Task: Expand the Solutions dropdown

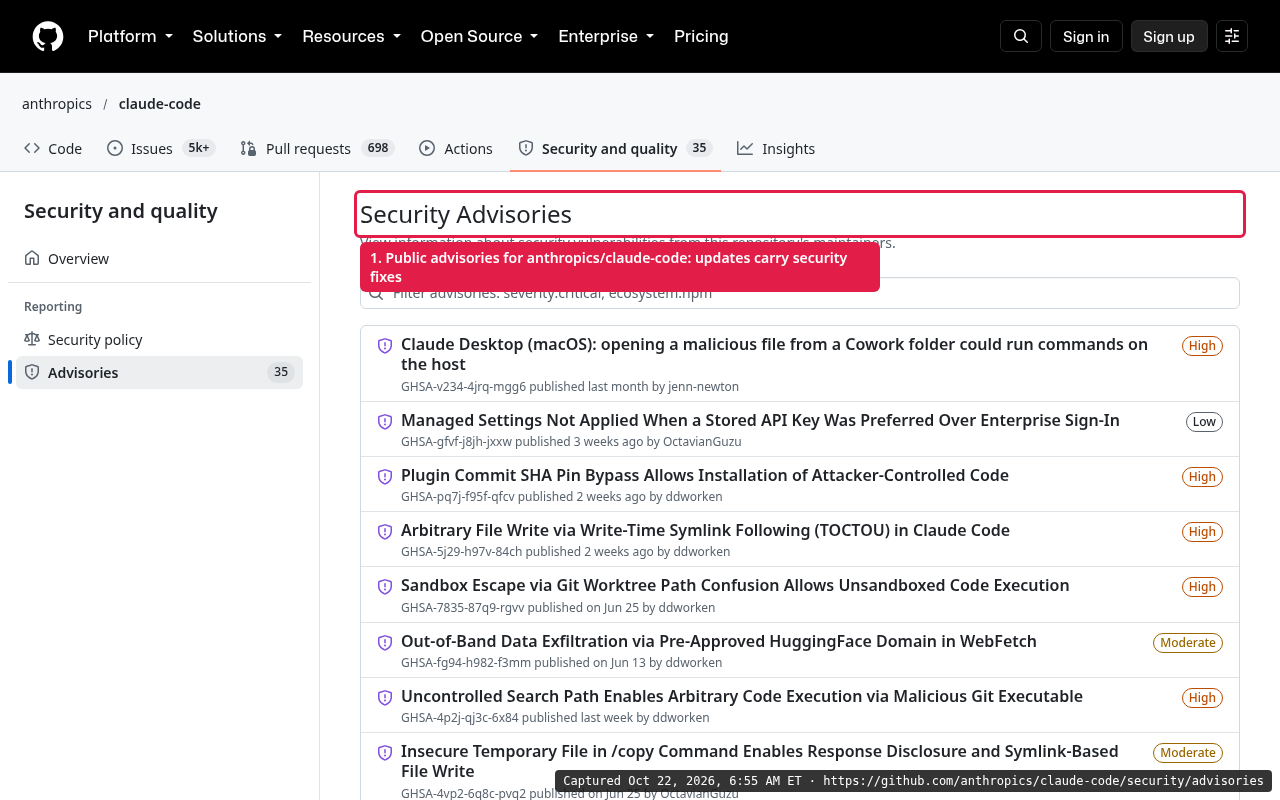Action: click(x=237, y=36)
